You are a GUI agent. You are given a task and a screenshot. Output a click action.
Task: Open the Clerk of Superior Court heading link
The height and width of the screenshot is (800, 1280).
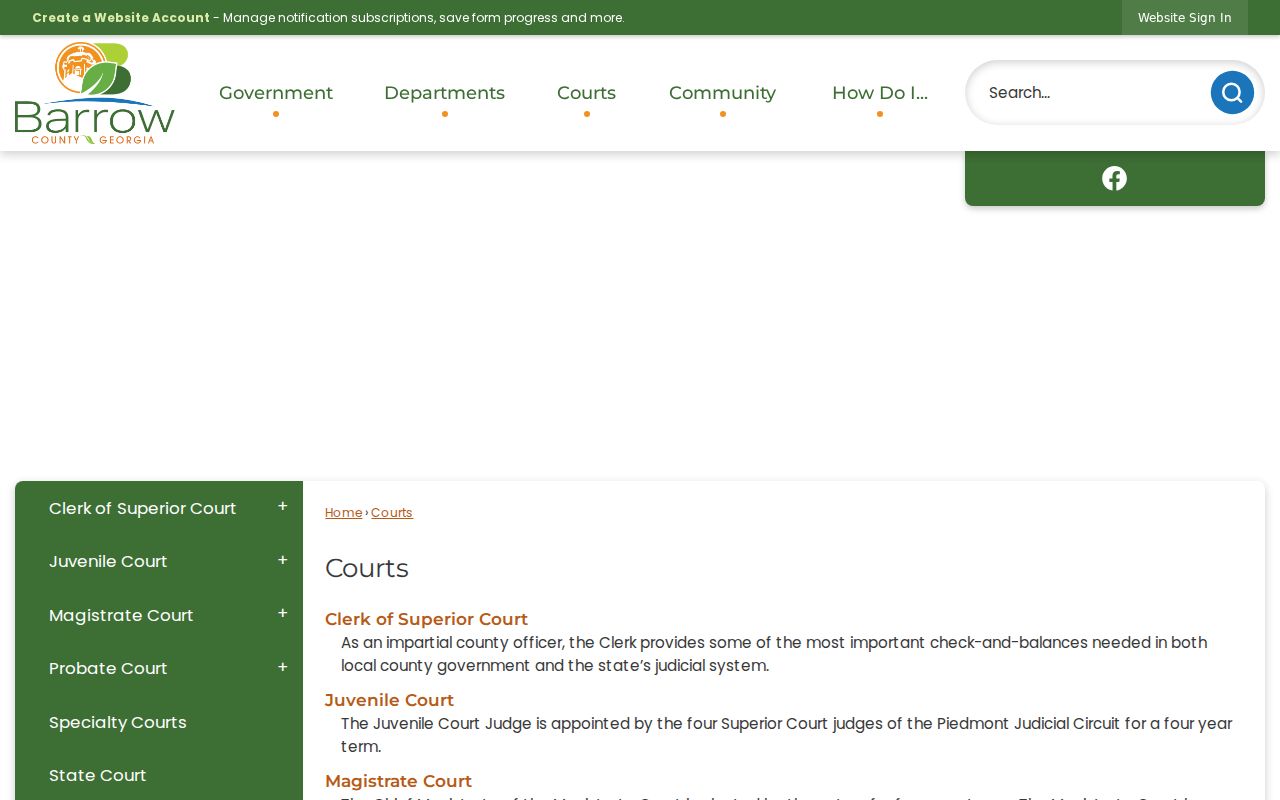tap(426, 619)
